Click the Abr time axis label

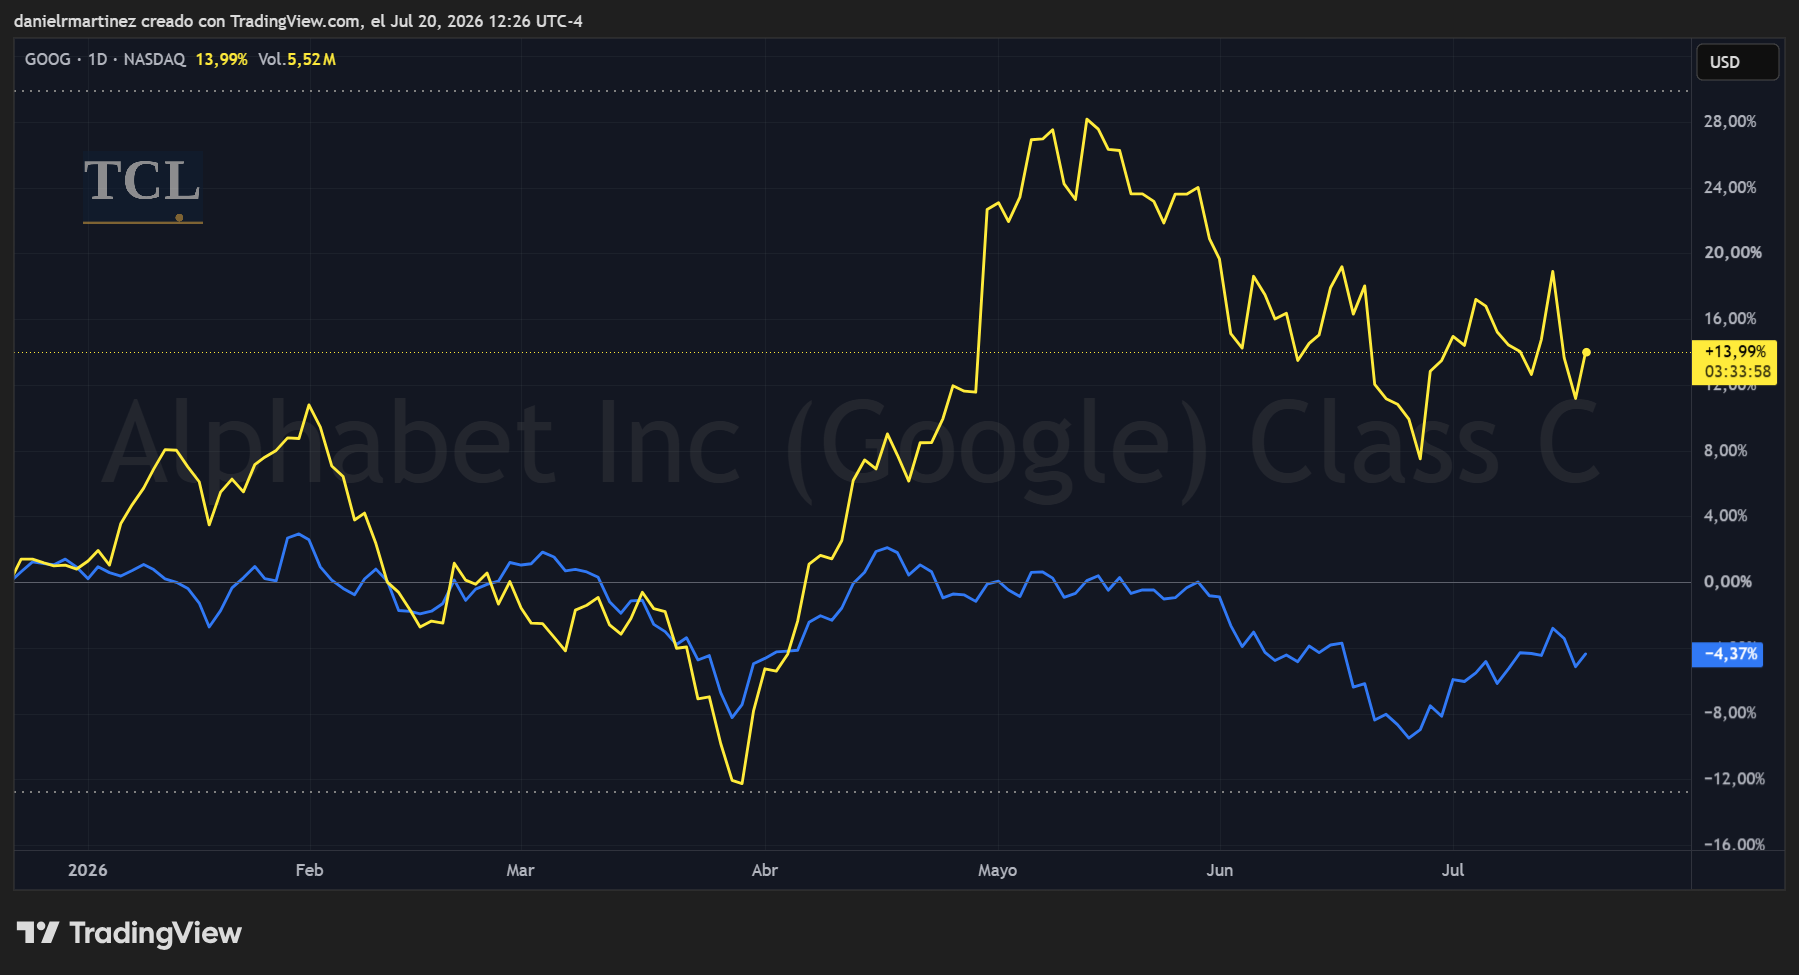tap(764, 870)
